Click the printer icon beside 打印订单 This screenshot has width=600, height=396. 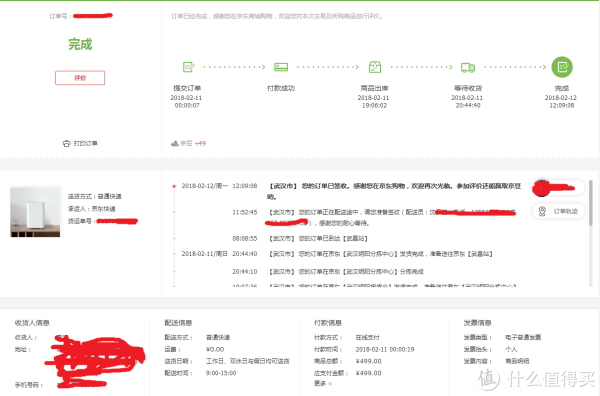point(67,143)
